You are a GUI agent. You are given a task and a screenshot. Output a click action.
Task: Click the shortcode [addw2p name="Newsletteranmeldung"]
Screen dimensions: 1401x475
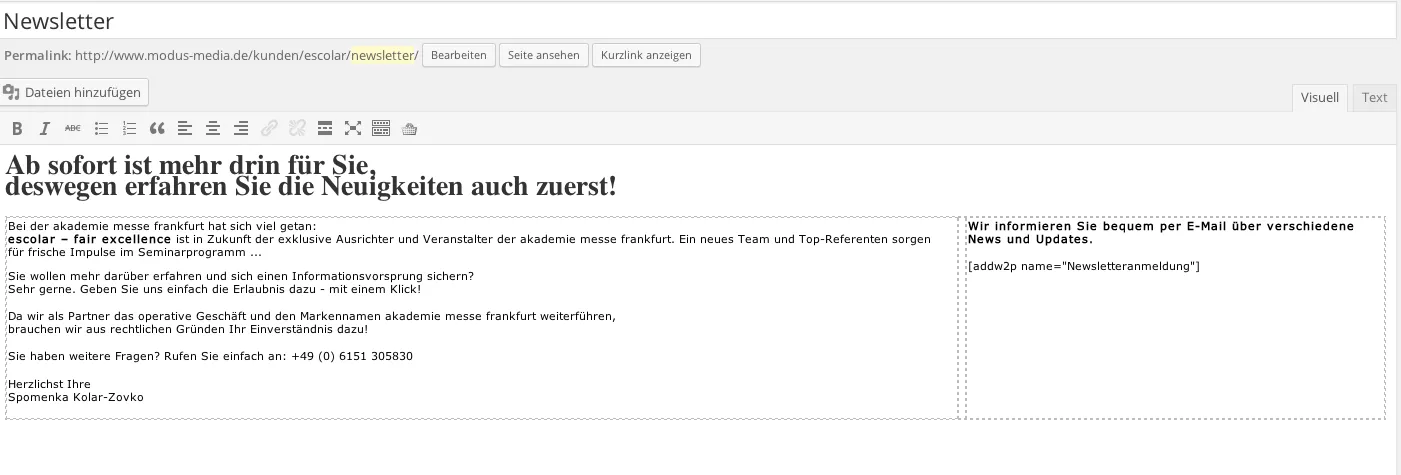(x=1084, y=266)
